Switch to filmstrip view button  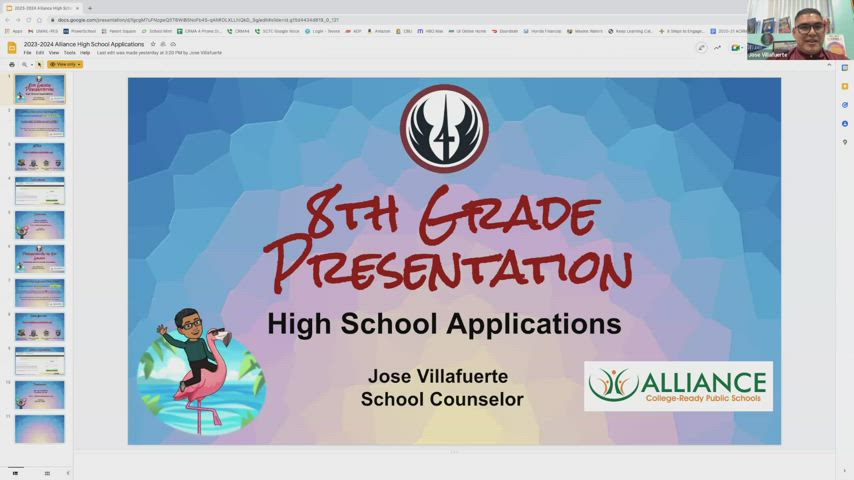[x=15, y=473]
